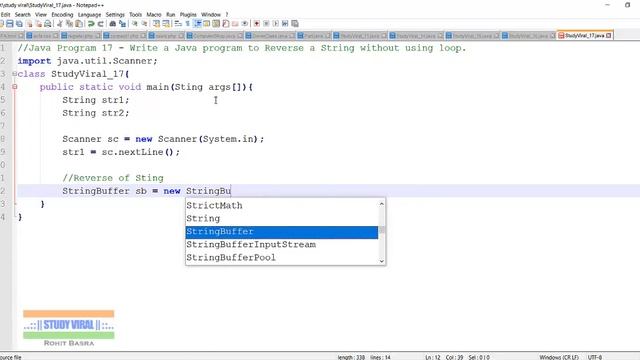The width and height of the screenshot is (640, 360).
Task: Open the ? help menu
Action: pos(227,15)
